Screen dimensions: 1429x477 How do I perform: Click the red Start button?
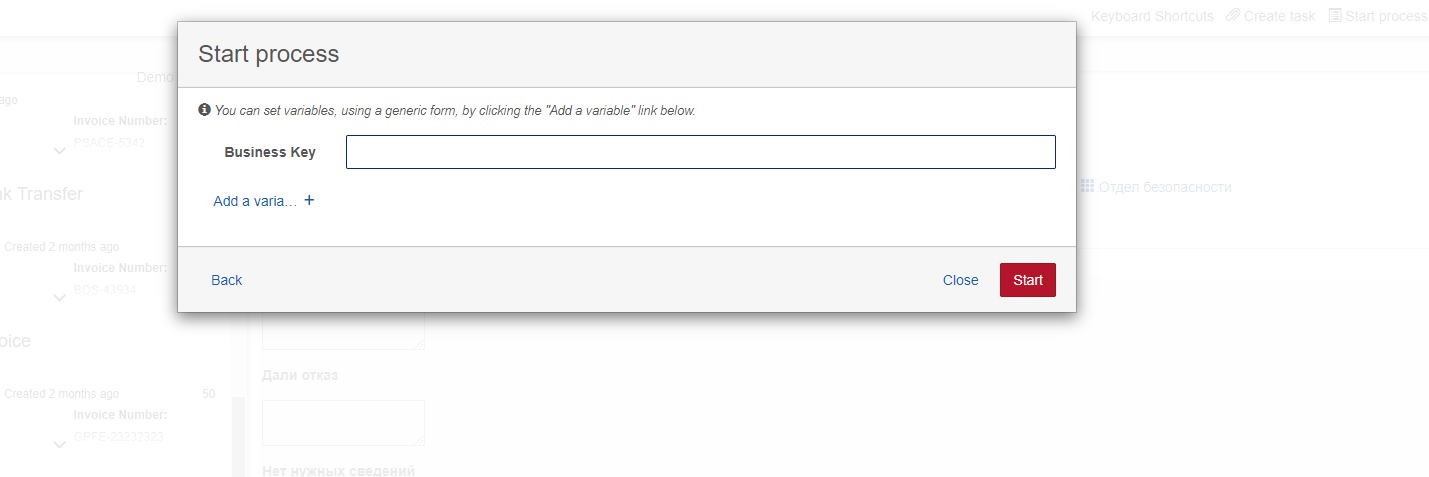coord(1028,280)
